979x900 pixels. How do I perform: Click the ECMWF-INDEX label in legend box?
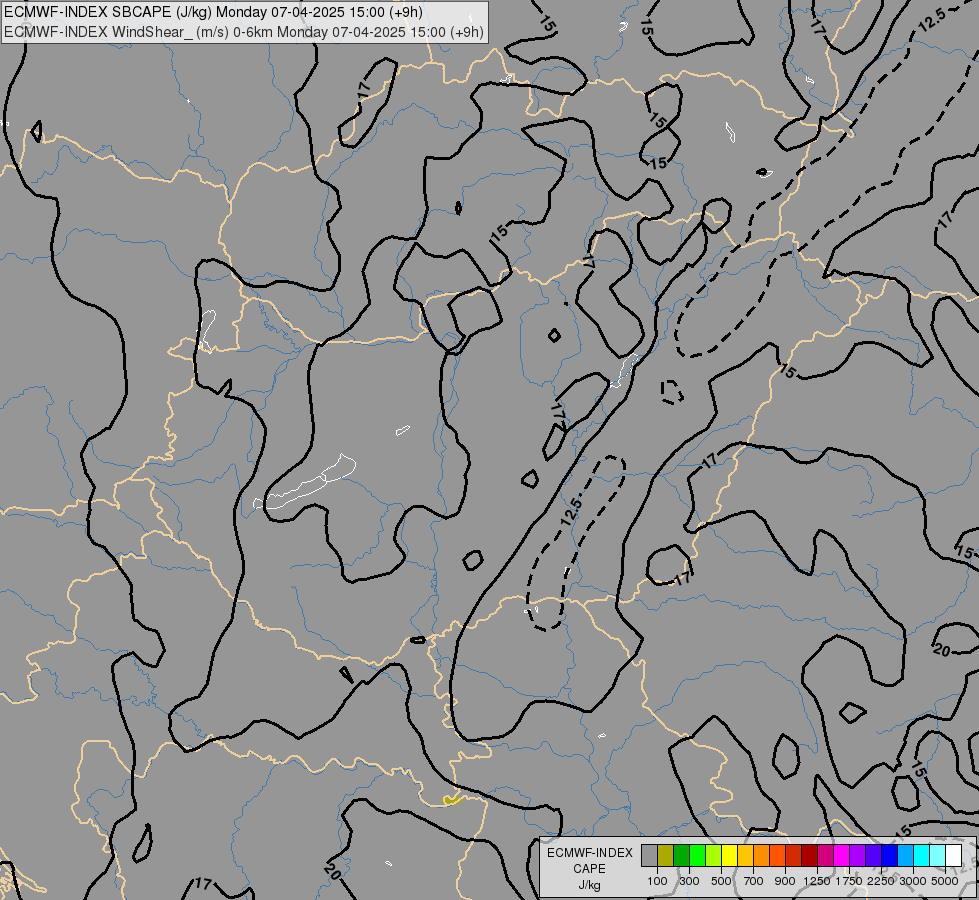(589, 853)
